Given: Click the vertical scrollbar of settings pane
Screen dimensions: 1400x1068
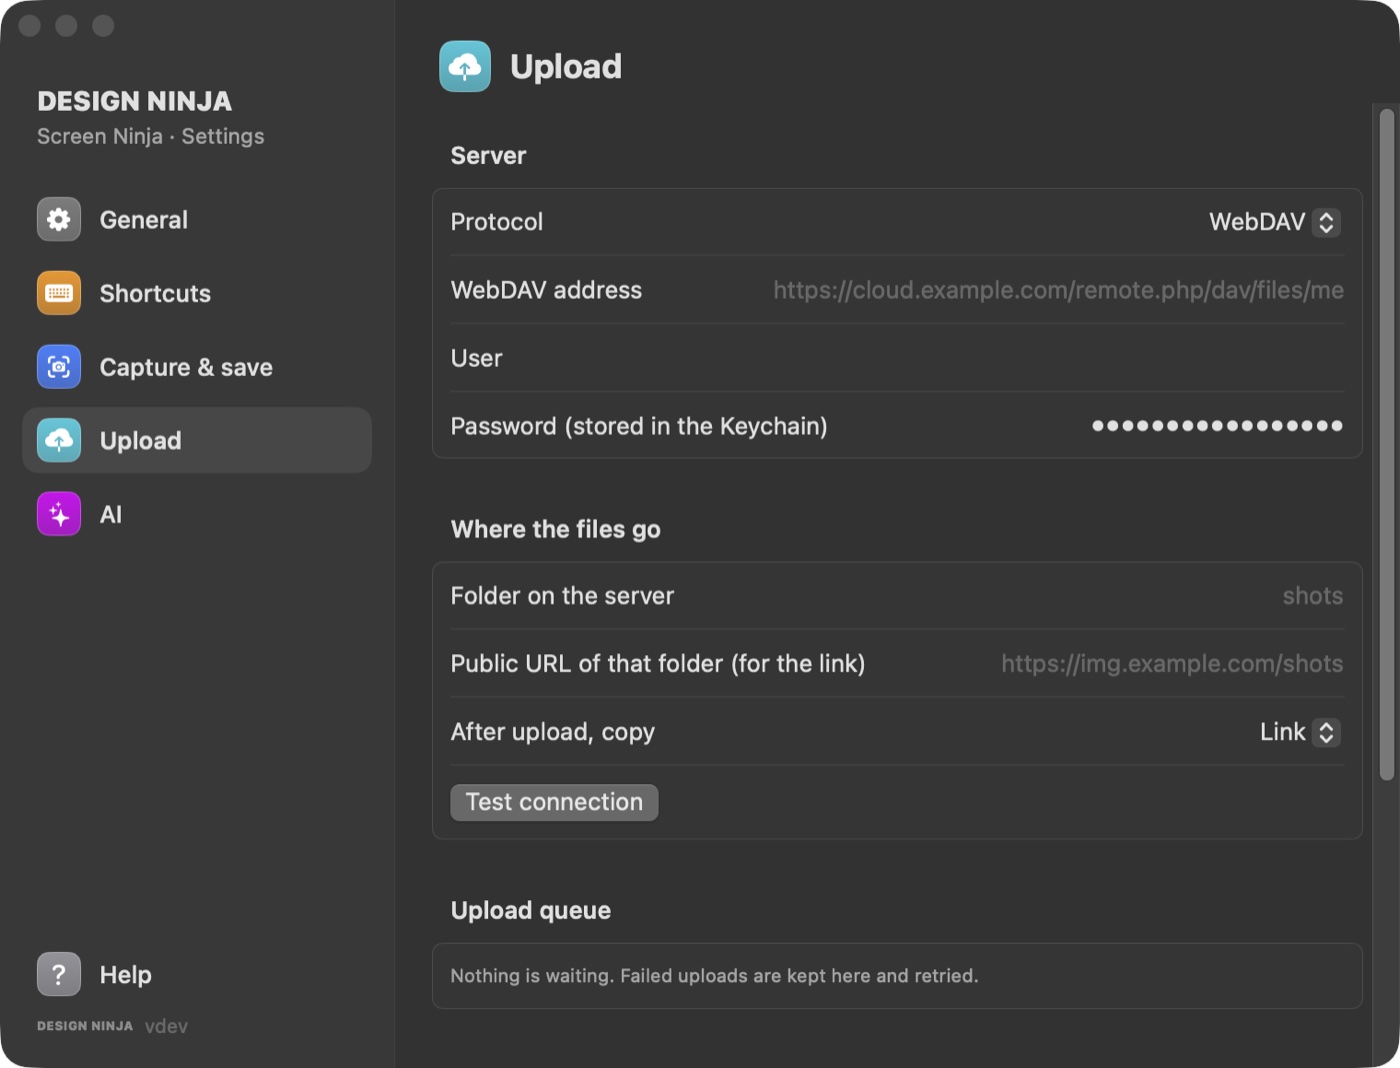Looking at the screenshot, I should [1386, 443].
